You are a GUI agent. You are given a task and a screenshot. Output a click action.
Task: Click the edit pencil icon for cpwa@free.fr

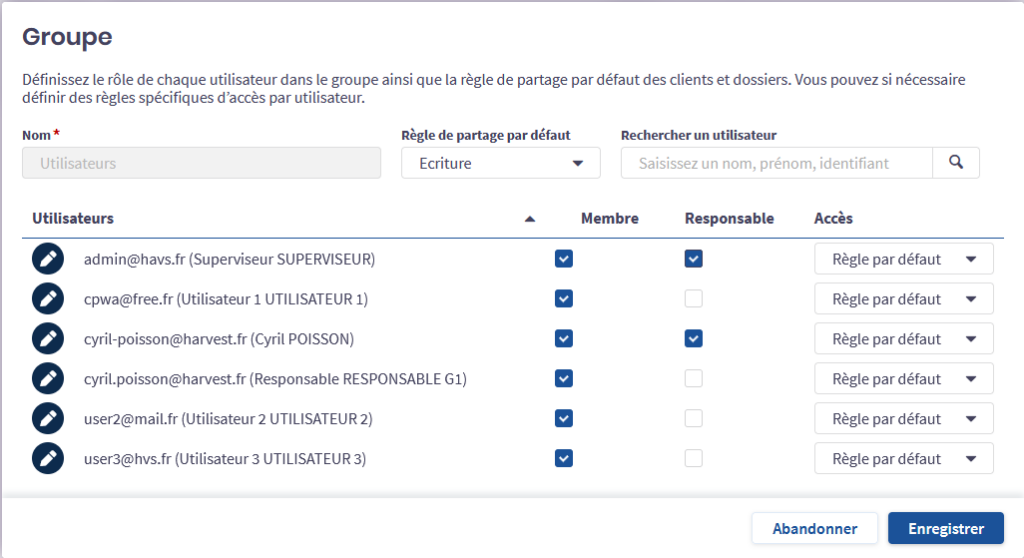48,299
